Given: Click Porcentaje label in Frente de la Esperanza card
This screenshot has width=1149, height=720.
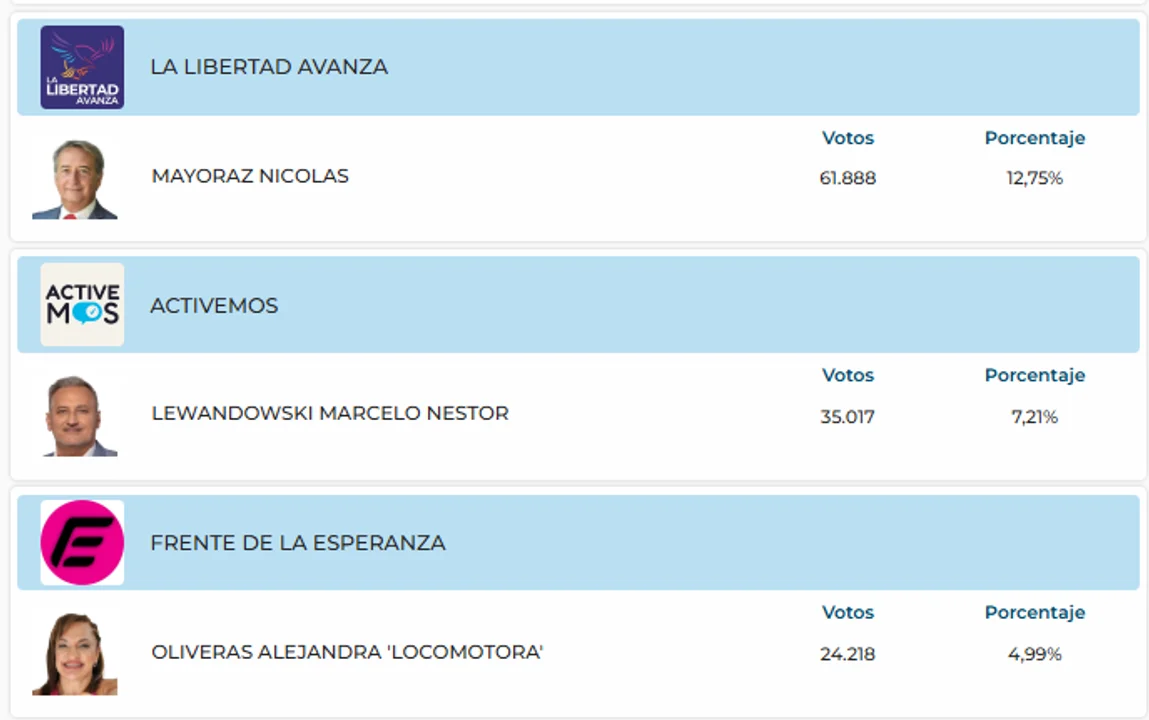Looking at the screenshot, I should [1035, 612].
